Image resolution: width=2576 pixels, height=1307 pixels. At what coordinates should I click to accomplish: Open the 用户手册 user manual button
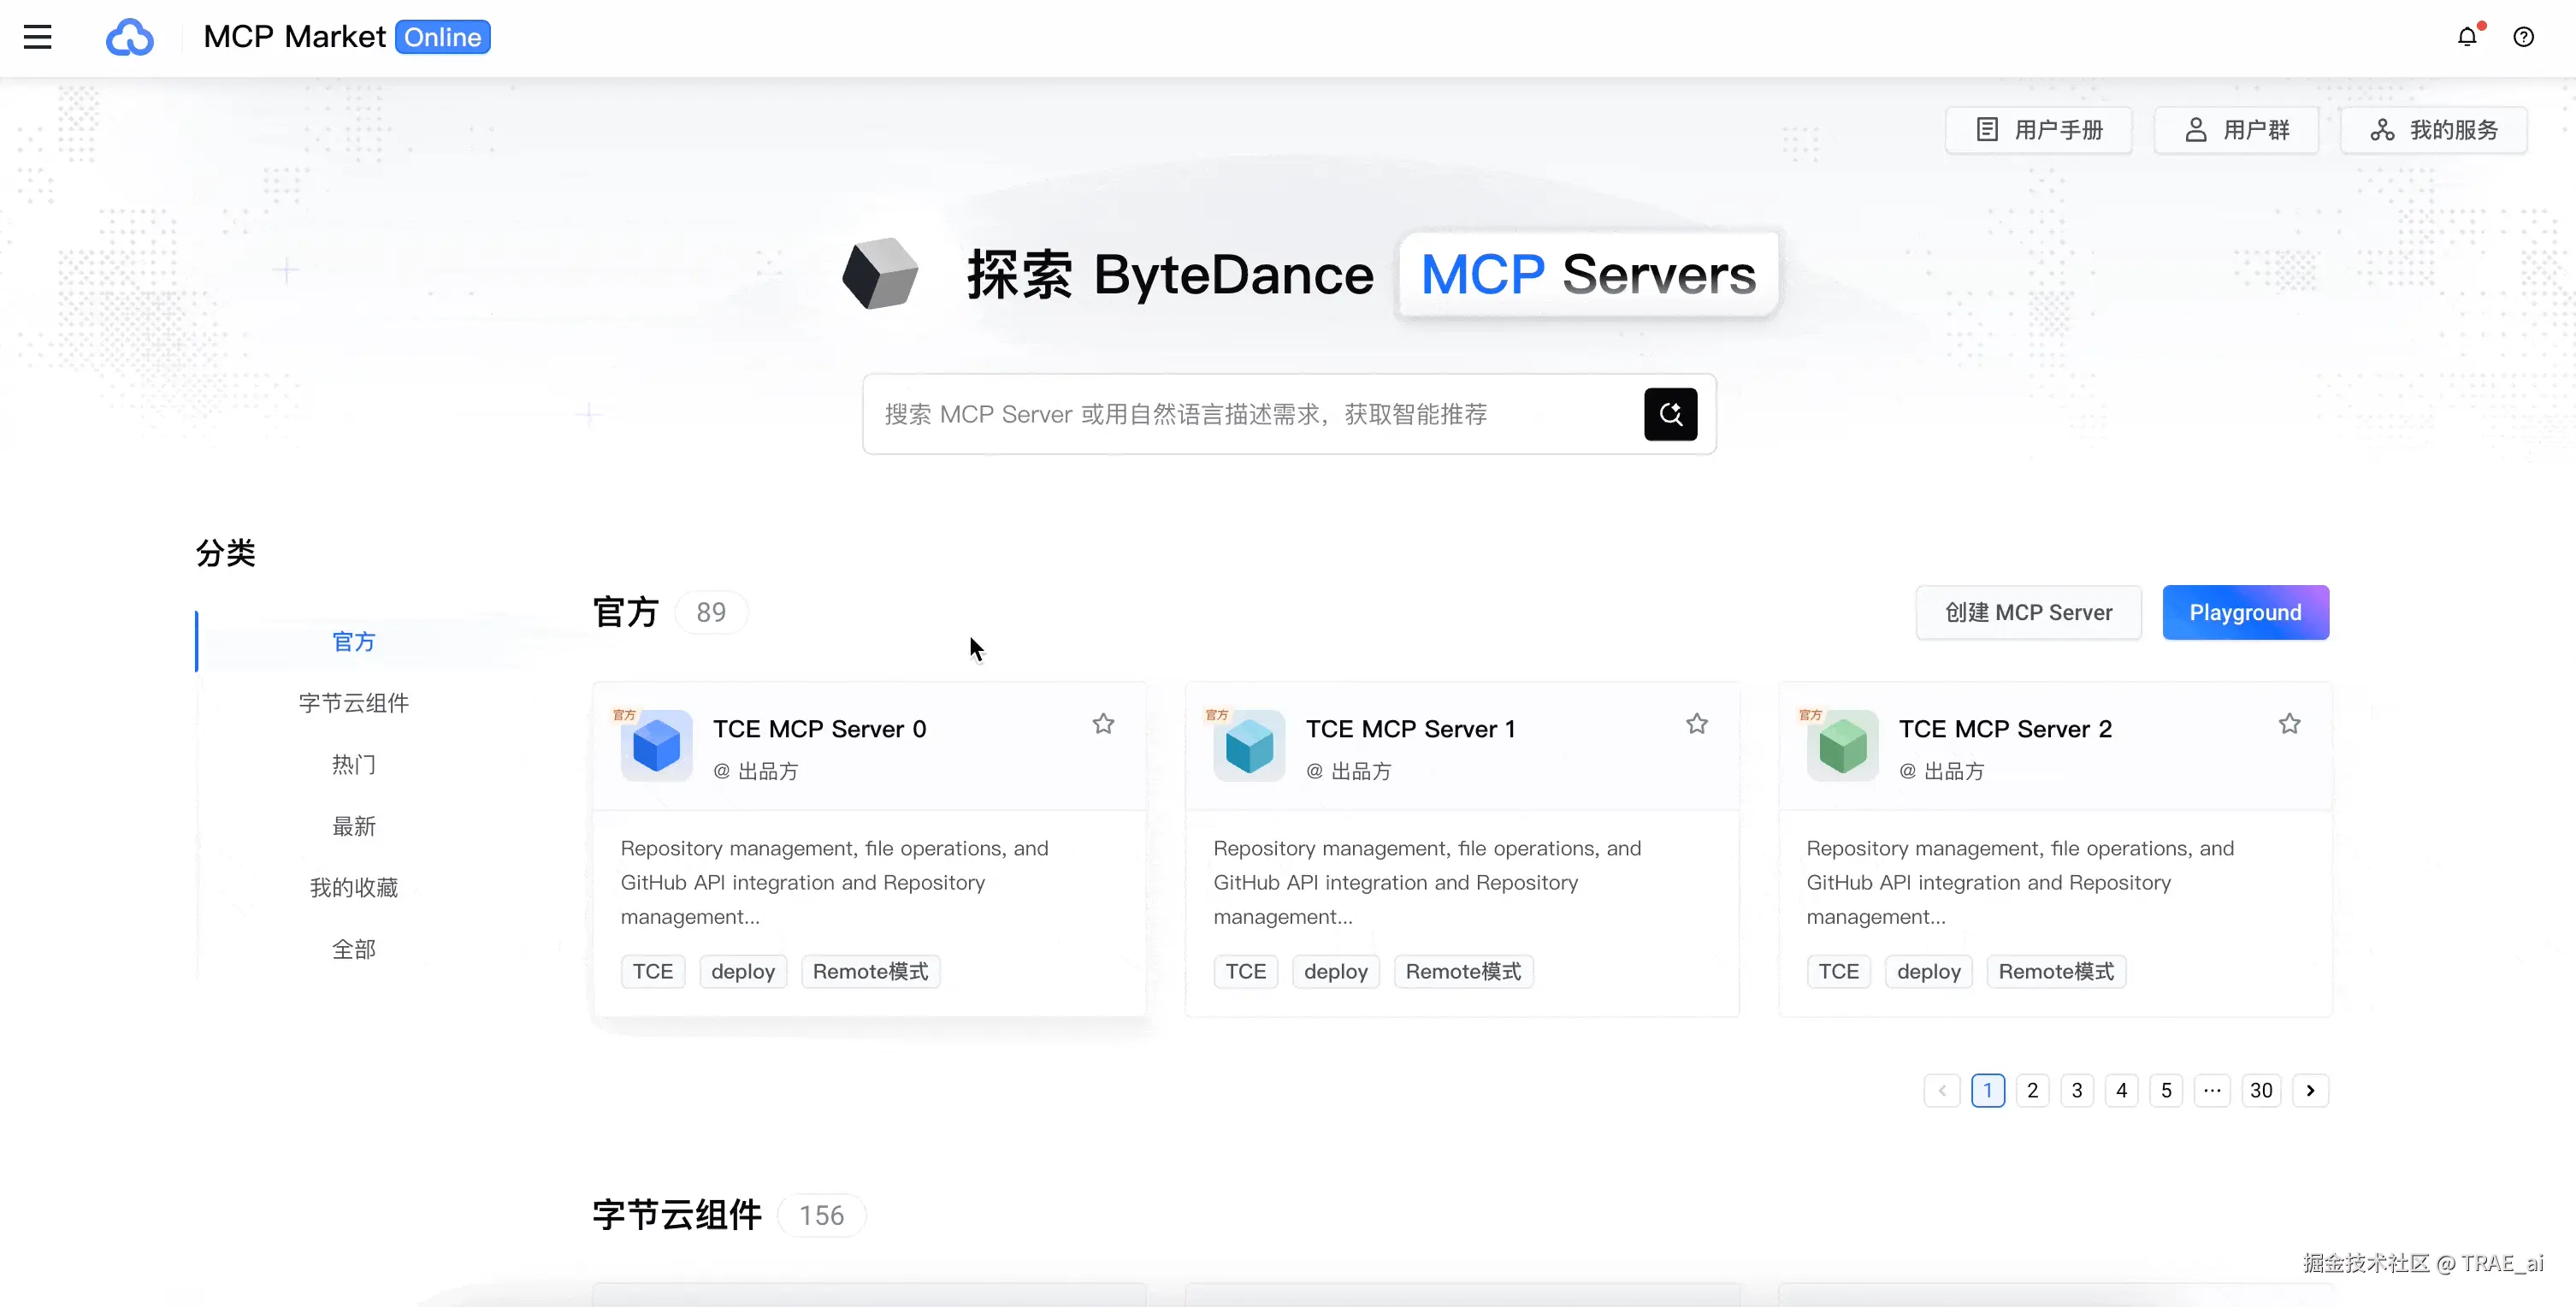point(2038,130)
